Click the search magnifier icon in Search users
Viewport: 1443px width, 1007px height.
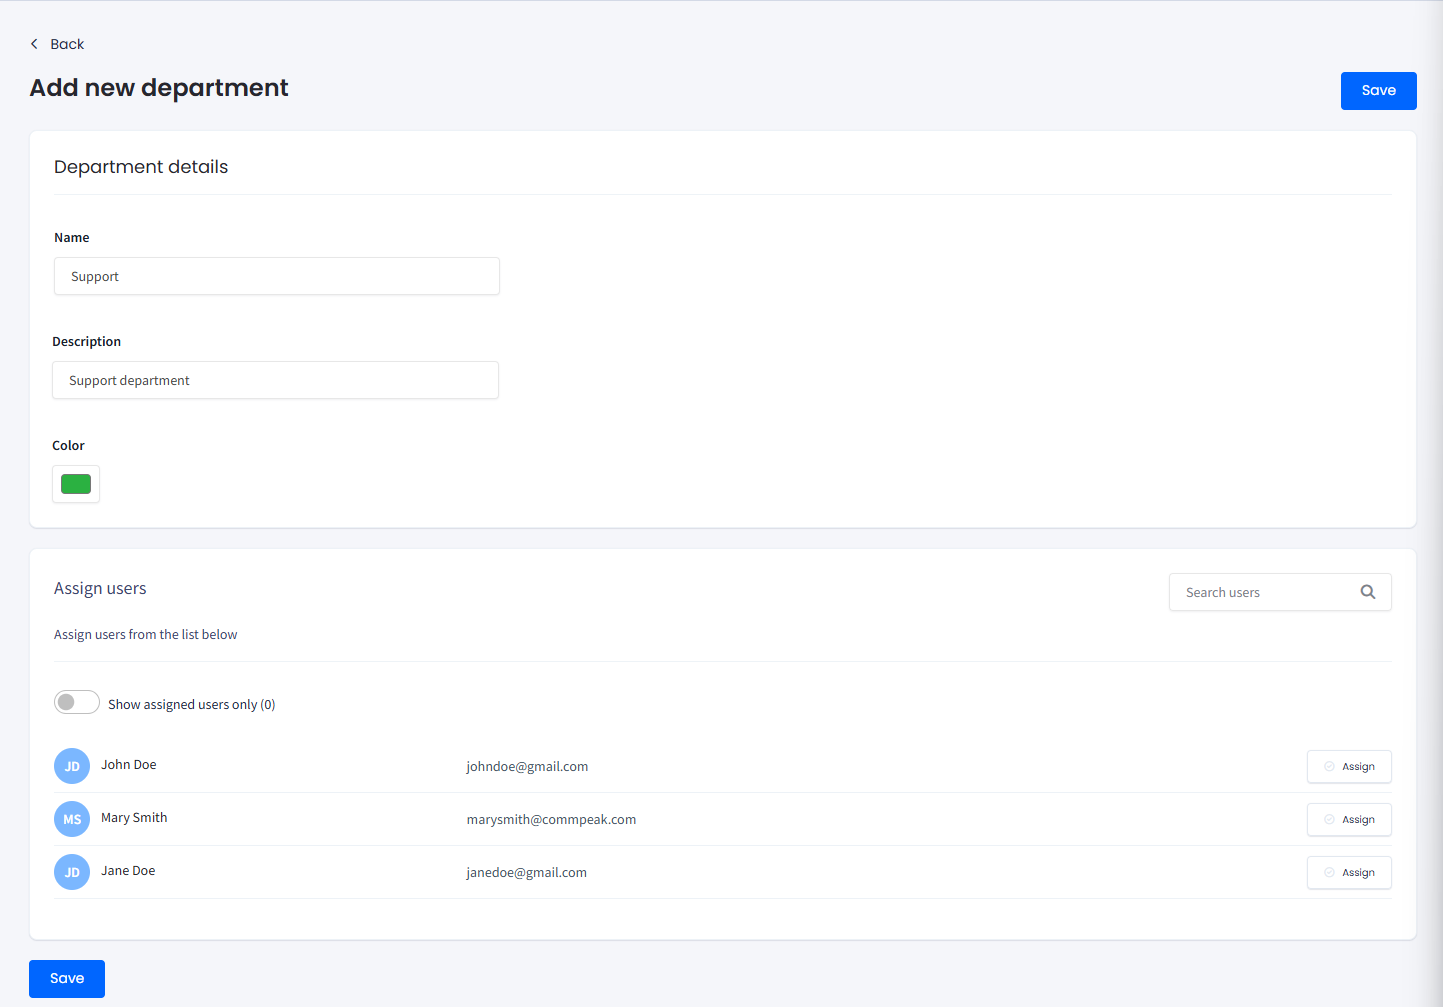click(1367, 591)
